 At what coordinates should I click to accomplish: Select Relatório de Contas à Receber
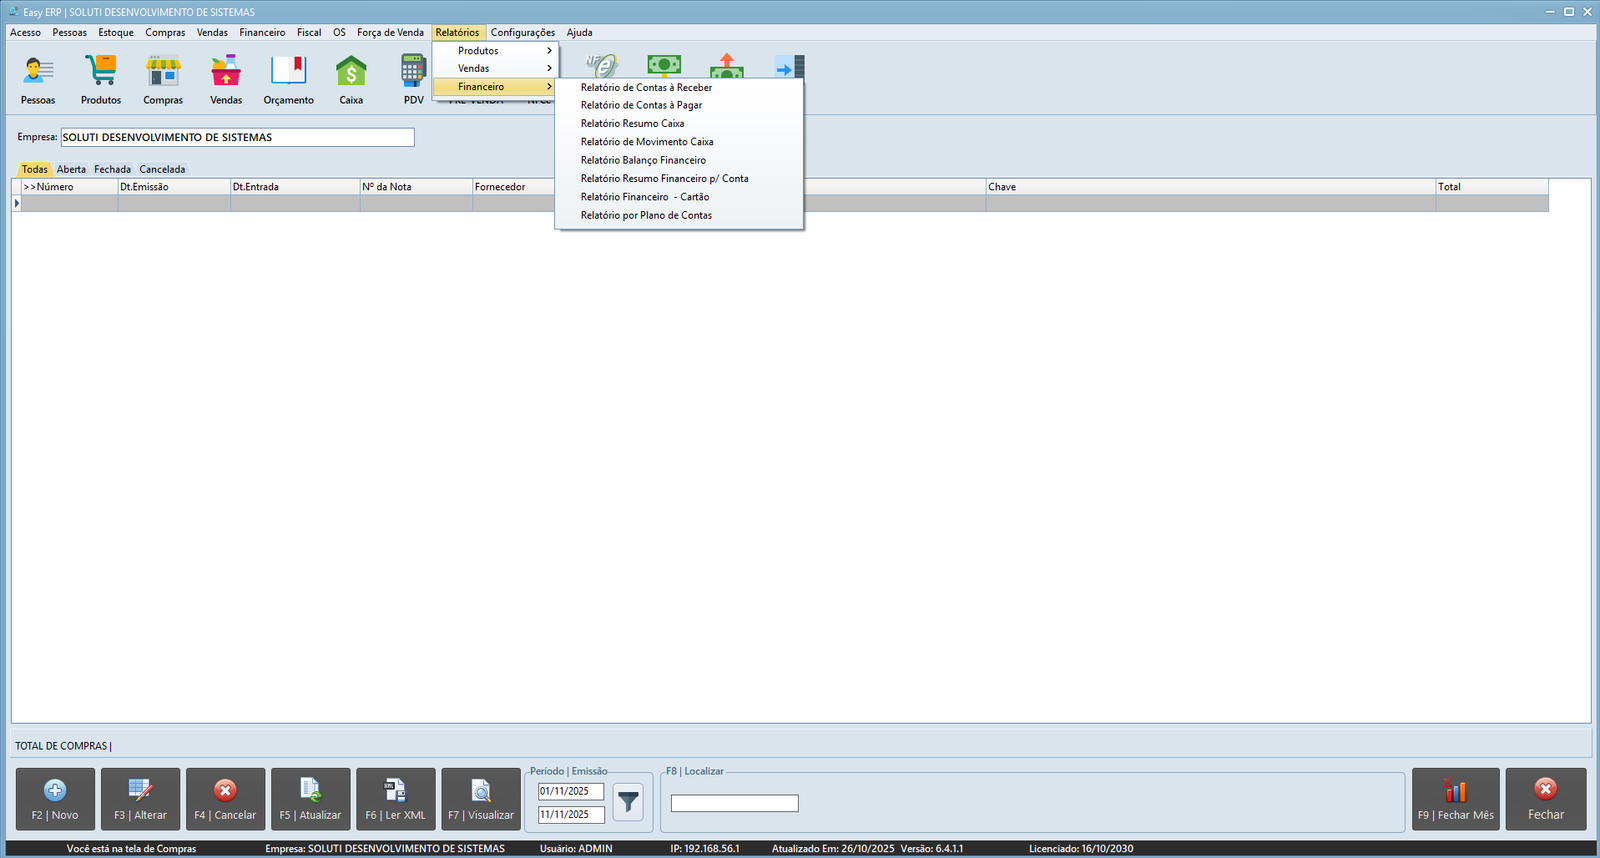pyautogui.click(x=646, y=88)
